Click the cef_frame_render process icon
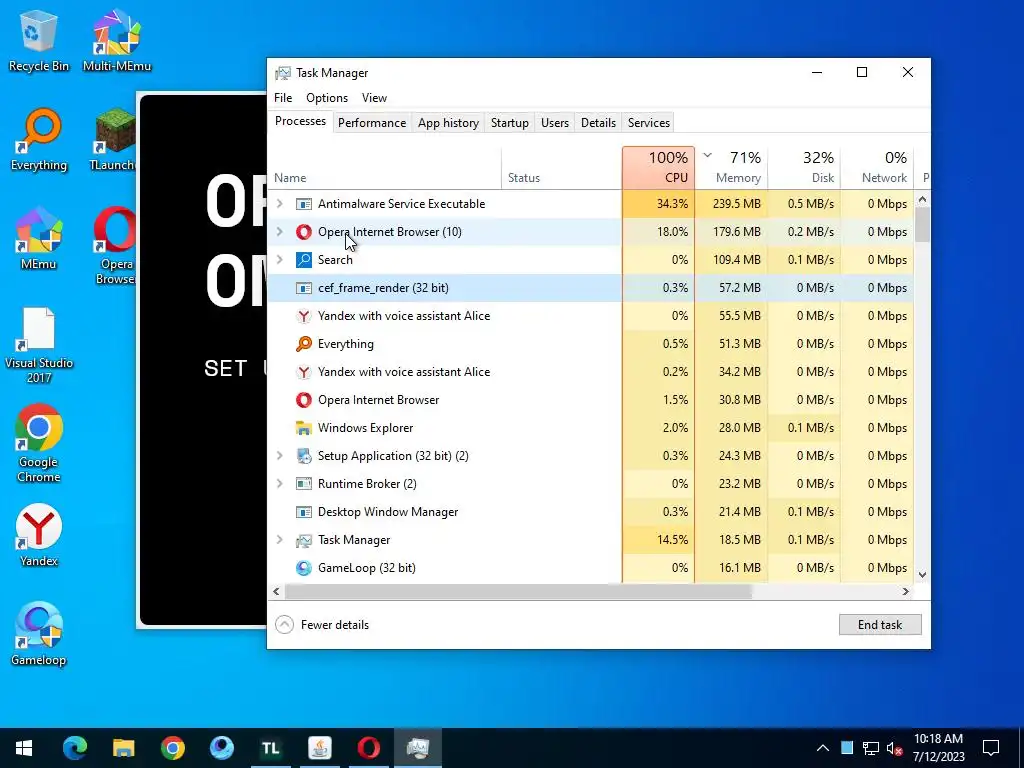 click(304, 288)
